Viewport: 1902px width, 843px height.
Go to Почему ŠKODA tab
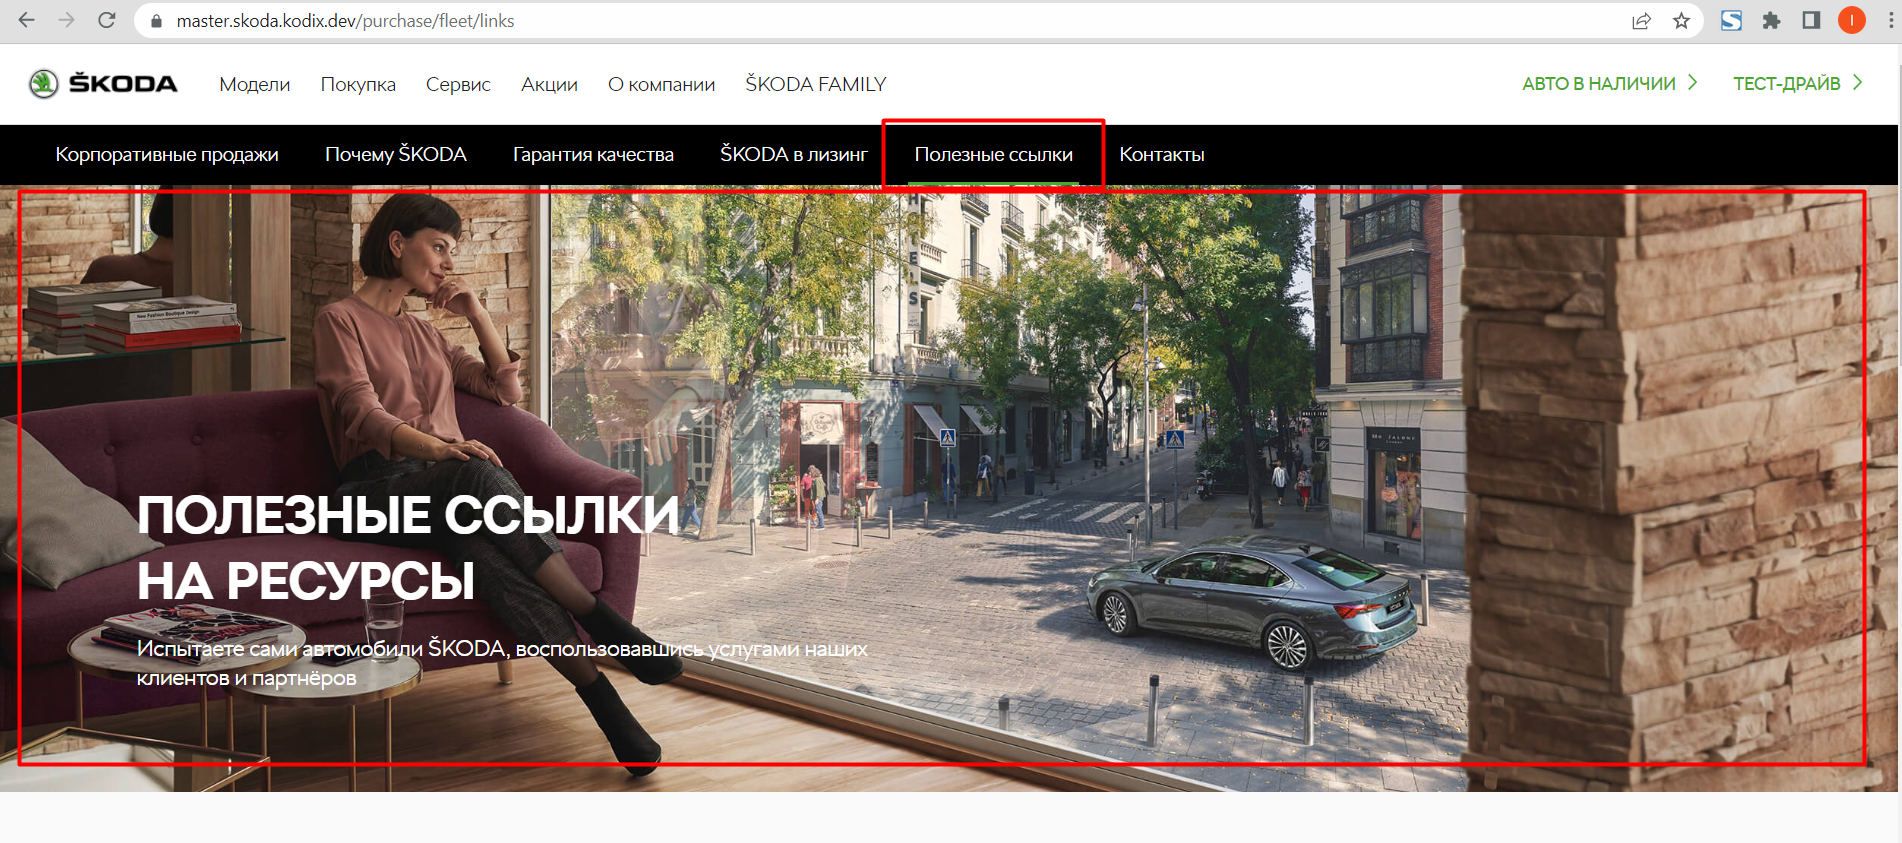396,154
